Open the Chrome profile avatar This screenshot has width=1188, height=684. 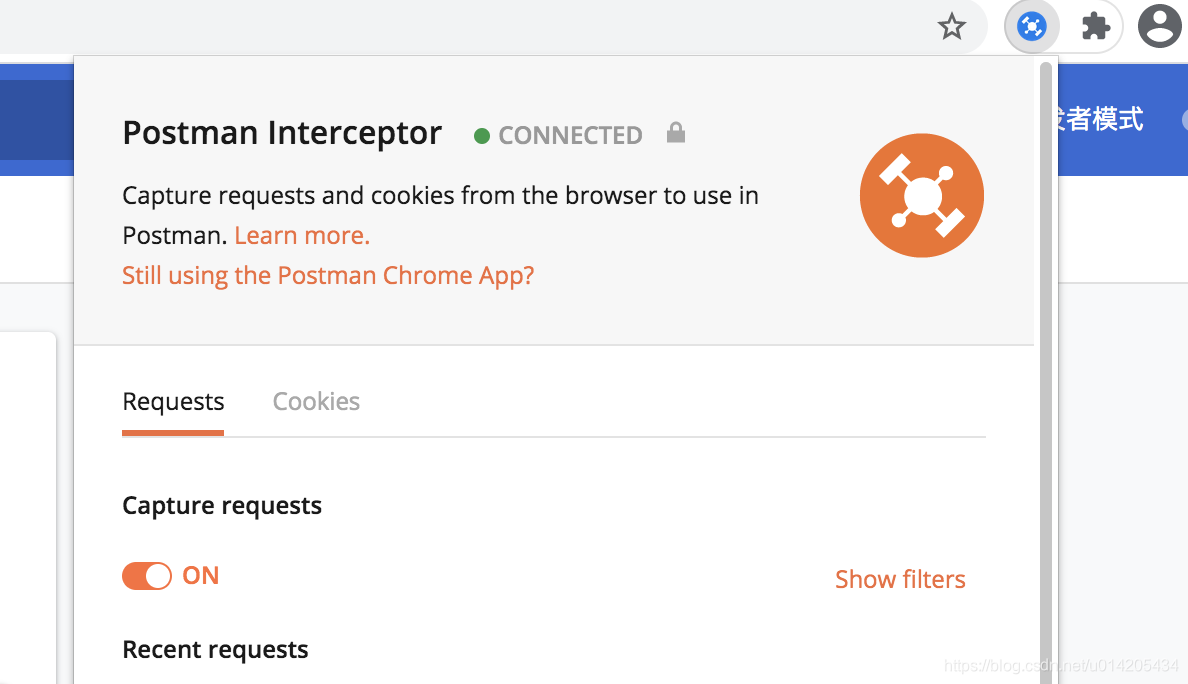tap(1160, 27)
